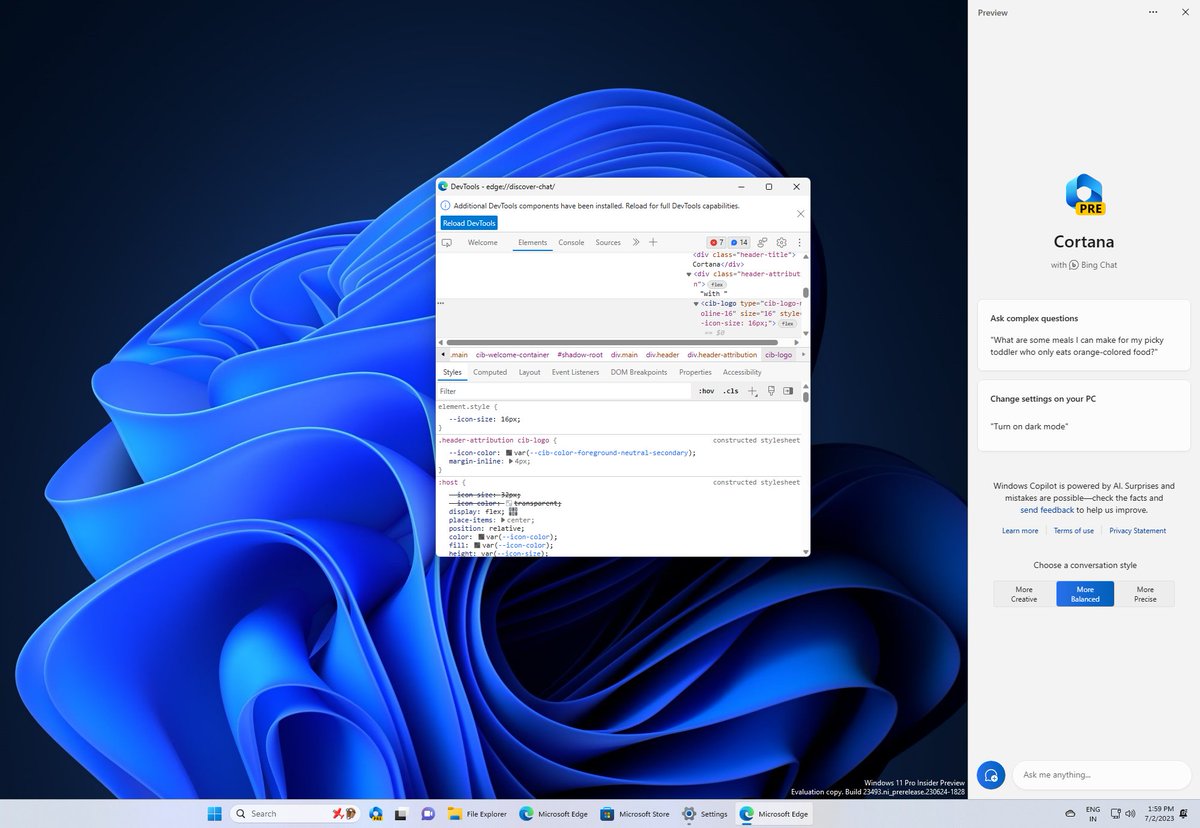Viewport: 1200px width, 828px height.
Task: Open more DevTools panels chevron
Action: [636, 242]
